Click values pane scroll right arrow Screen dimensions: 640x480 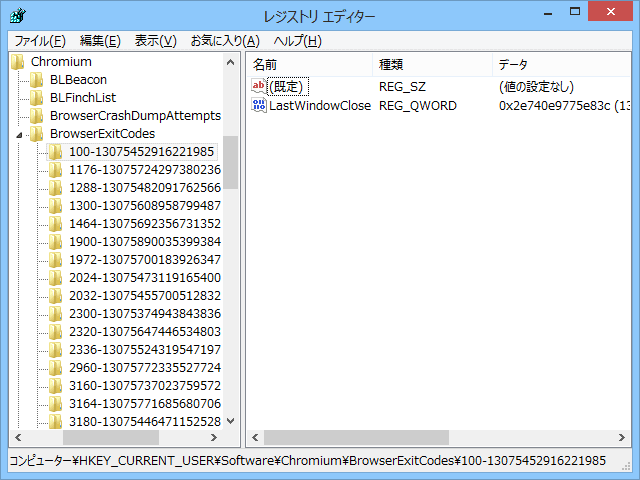(x=622, y=438)
